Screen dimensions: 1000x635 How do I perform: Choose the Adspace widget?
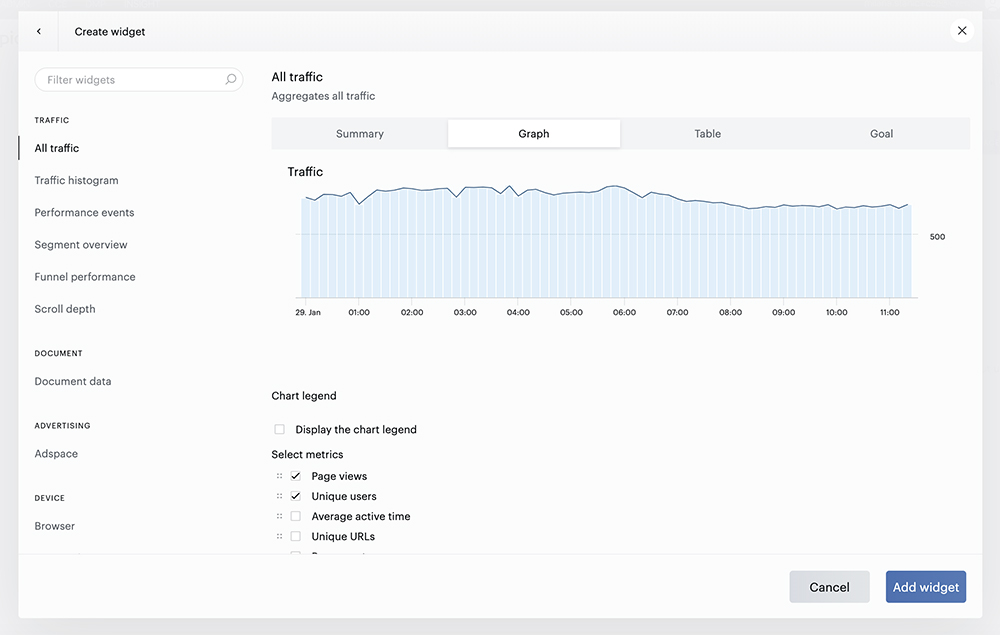click(56, 453)
